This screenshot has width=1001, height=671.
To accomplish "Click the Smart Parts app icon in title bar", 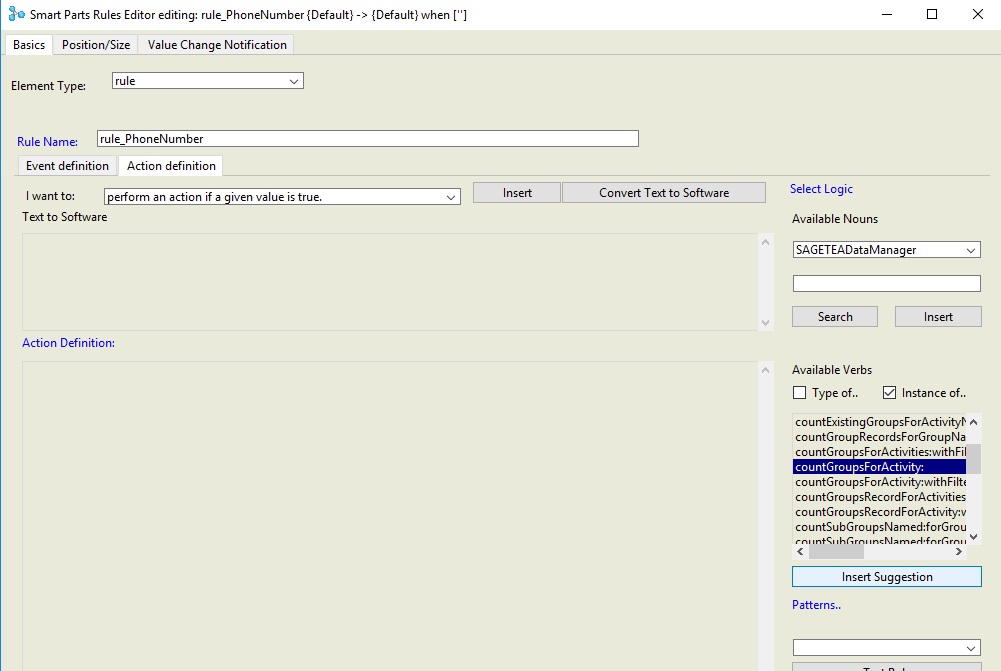I will click(x=16, y=13).
